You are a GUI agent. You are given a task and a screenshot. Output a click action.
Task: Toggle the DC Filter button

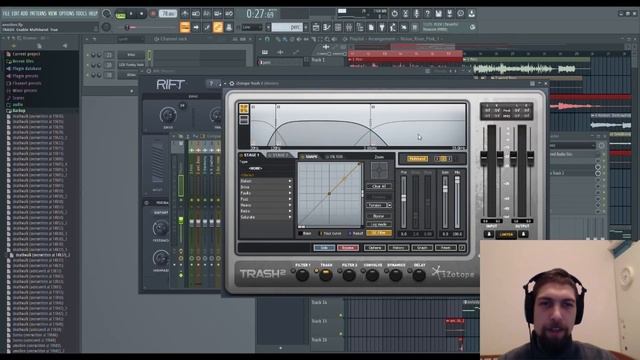pyautogui.click(x=379, y=233)
